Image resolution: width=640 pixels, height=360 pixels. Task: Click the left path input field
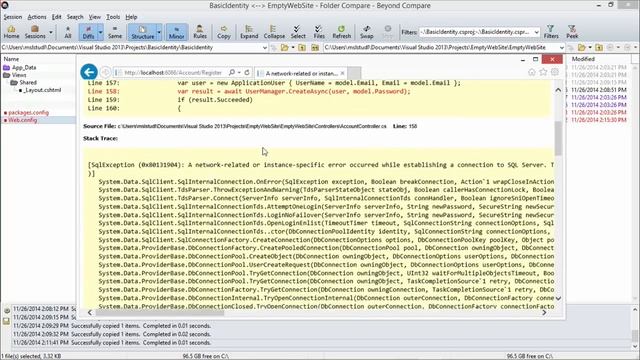(131, 48)
